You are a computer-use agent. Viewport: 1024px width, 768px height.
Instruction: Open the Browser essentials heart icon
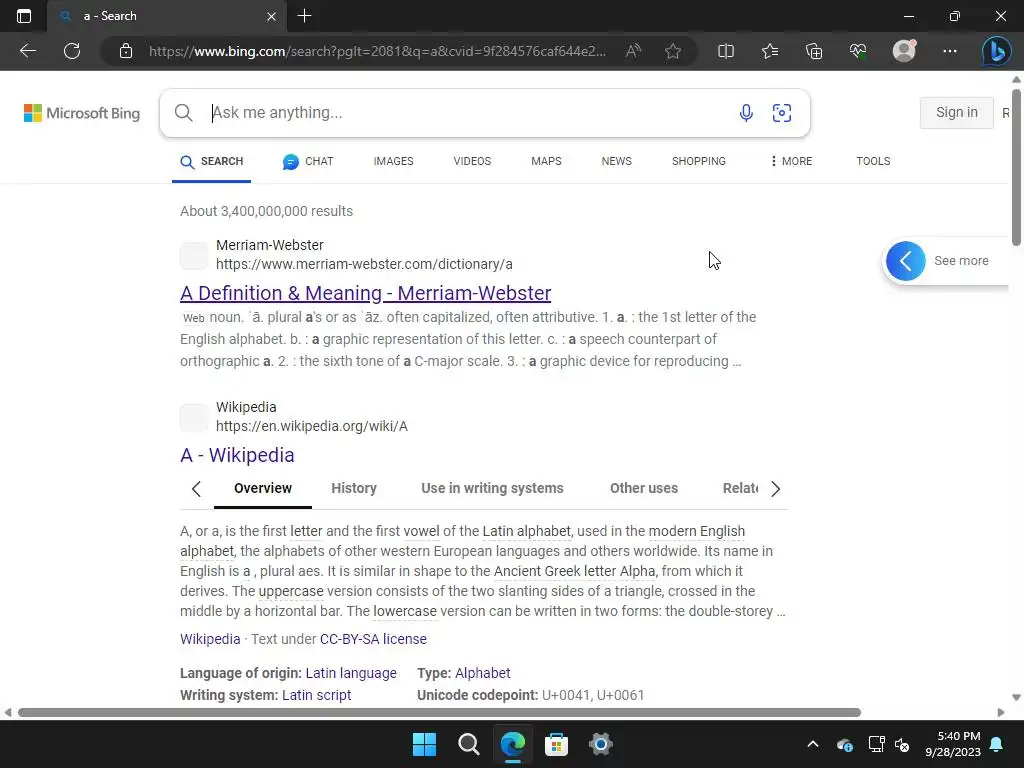[858, 51]
